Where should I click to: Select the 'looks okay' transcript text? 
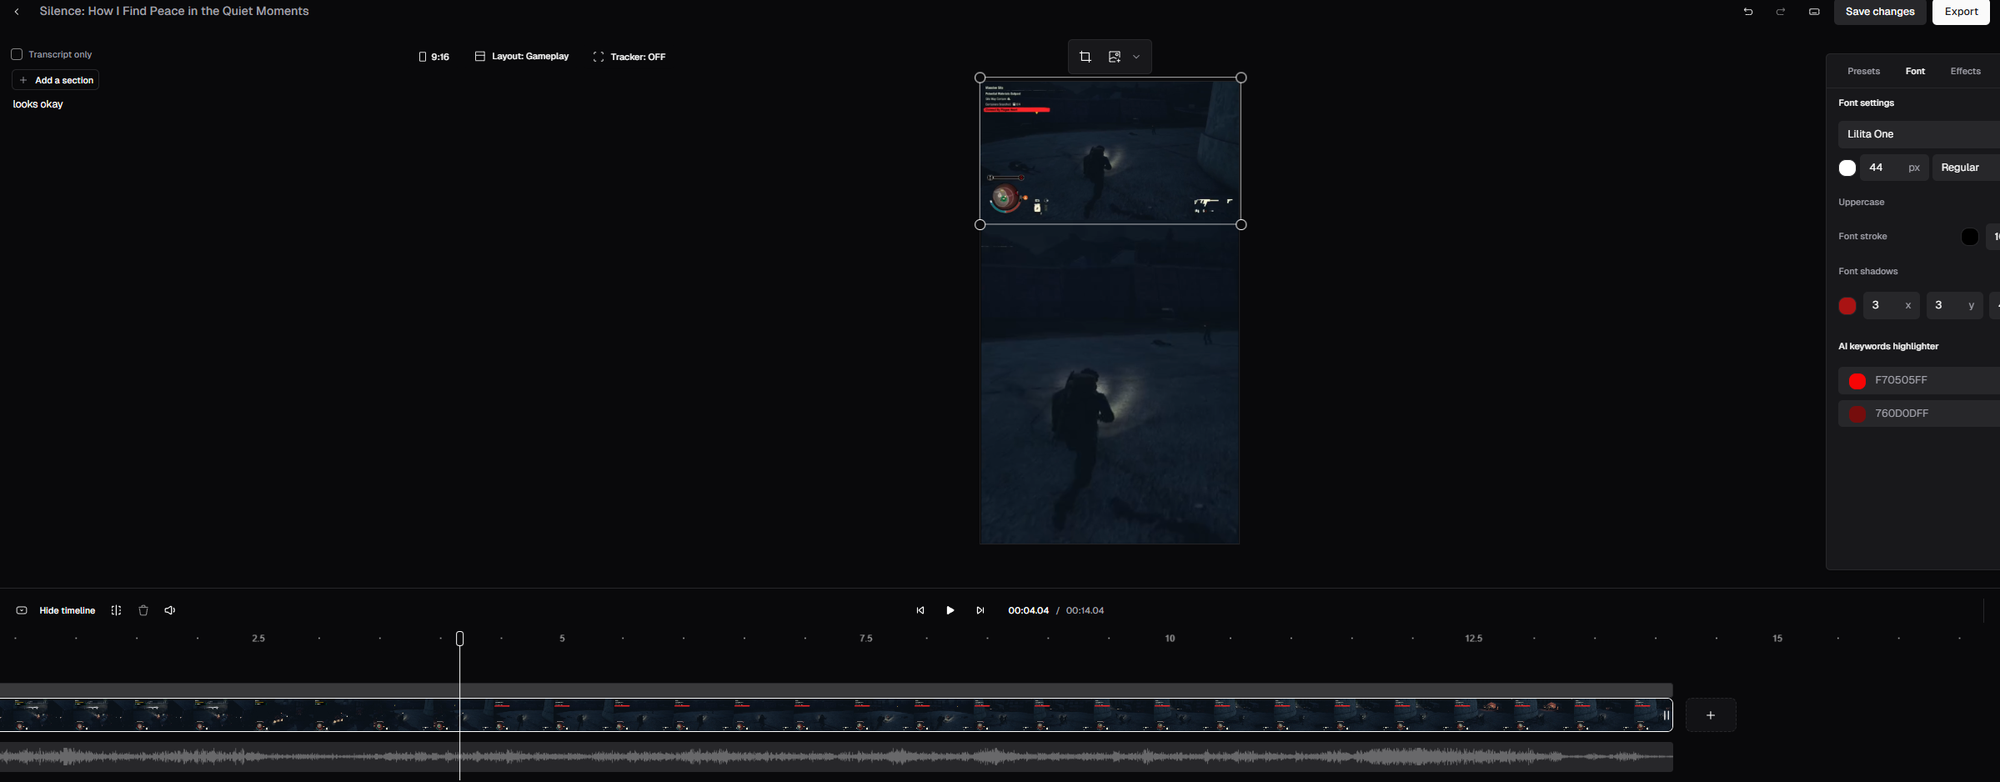tap(38, 104)
